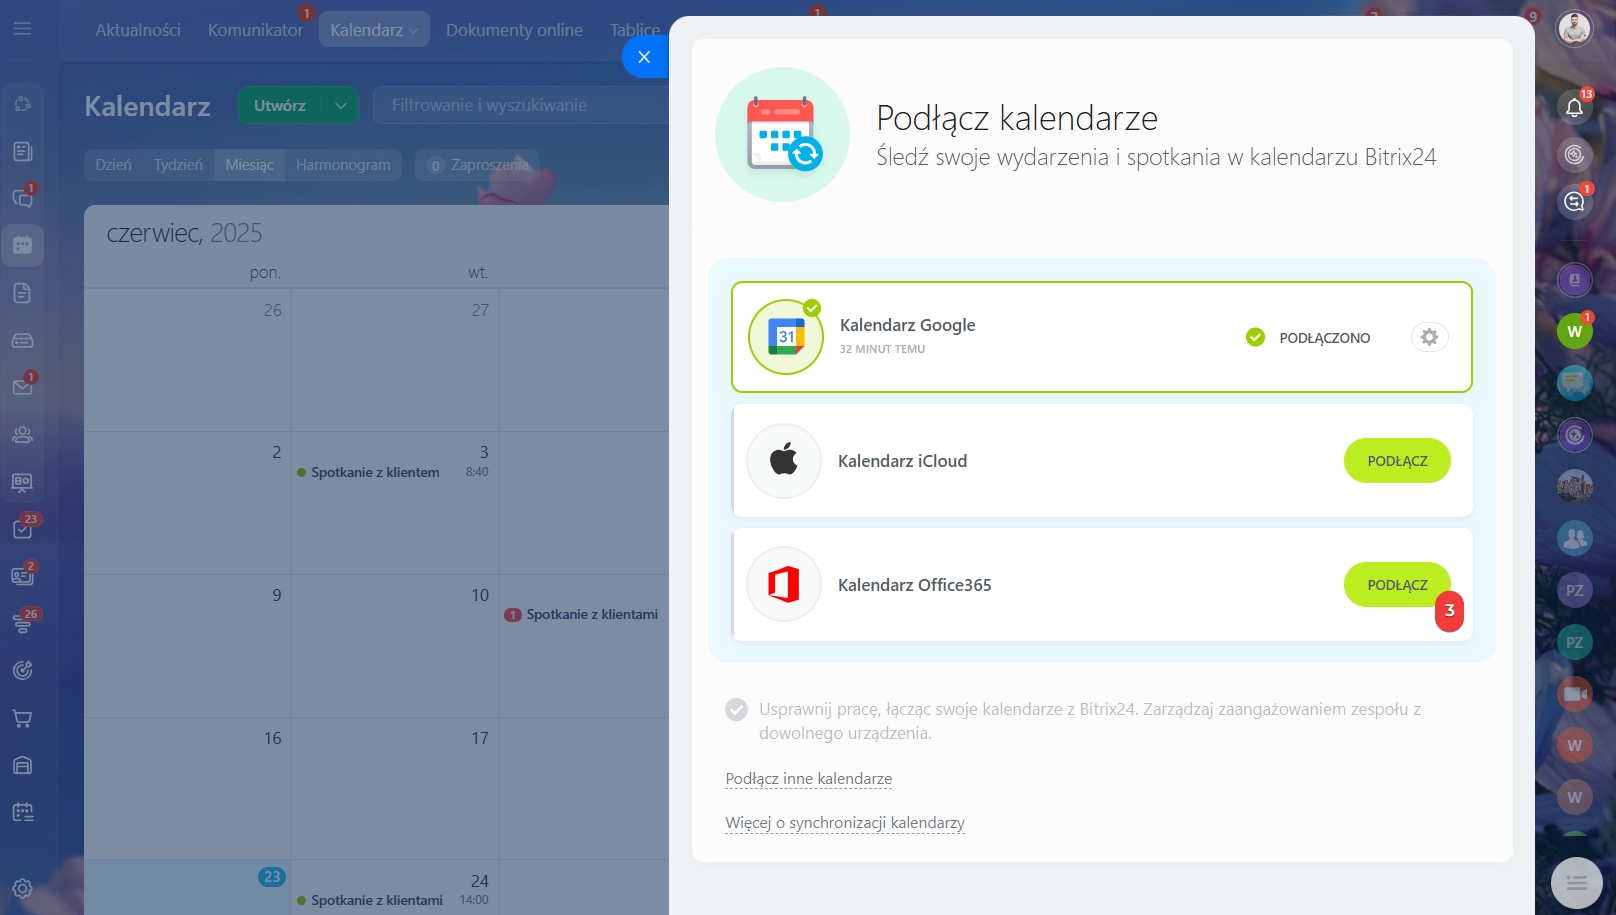Open the goals target sidebar icon
This screenshot has height=915, width=1616.
click(22, 670)
